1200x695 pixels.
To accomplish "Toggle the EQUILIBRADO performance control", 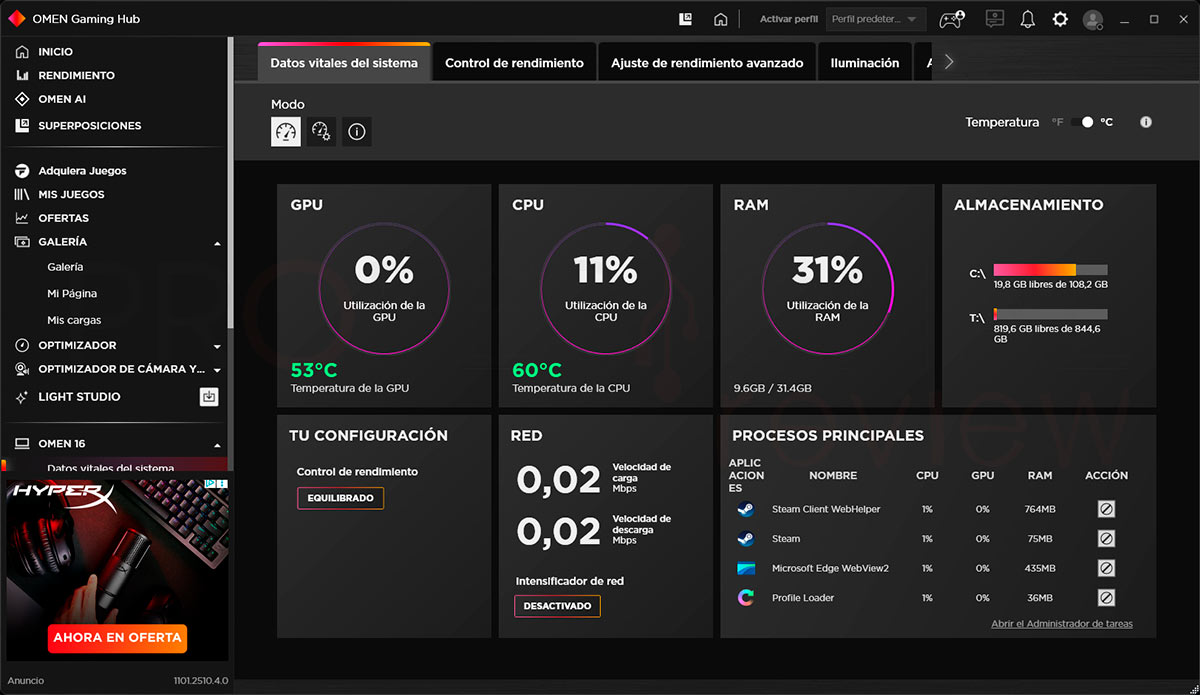I will [340, 498].
